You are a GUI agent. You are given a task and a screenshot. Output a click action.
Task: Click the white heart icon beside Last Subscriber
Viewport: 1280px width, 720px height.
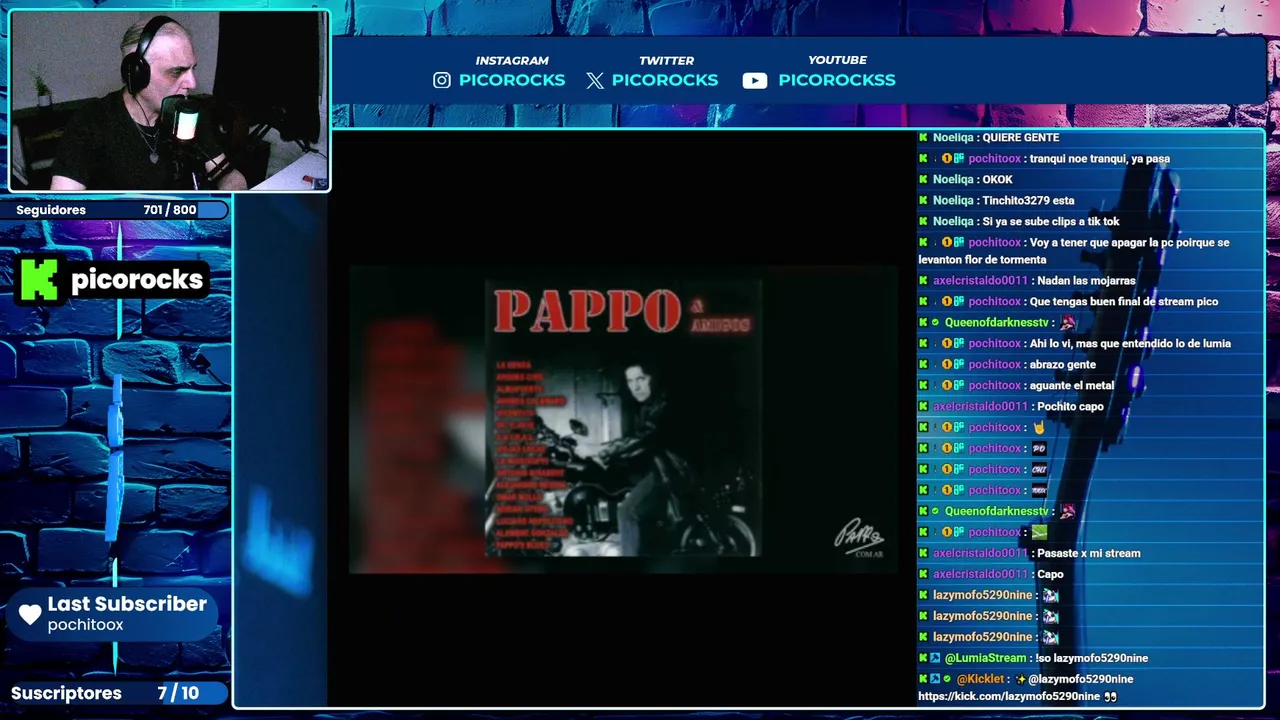pos(30,614)
